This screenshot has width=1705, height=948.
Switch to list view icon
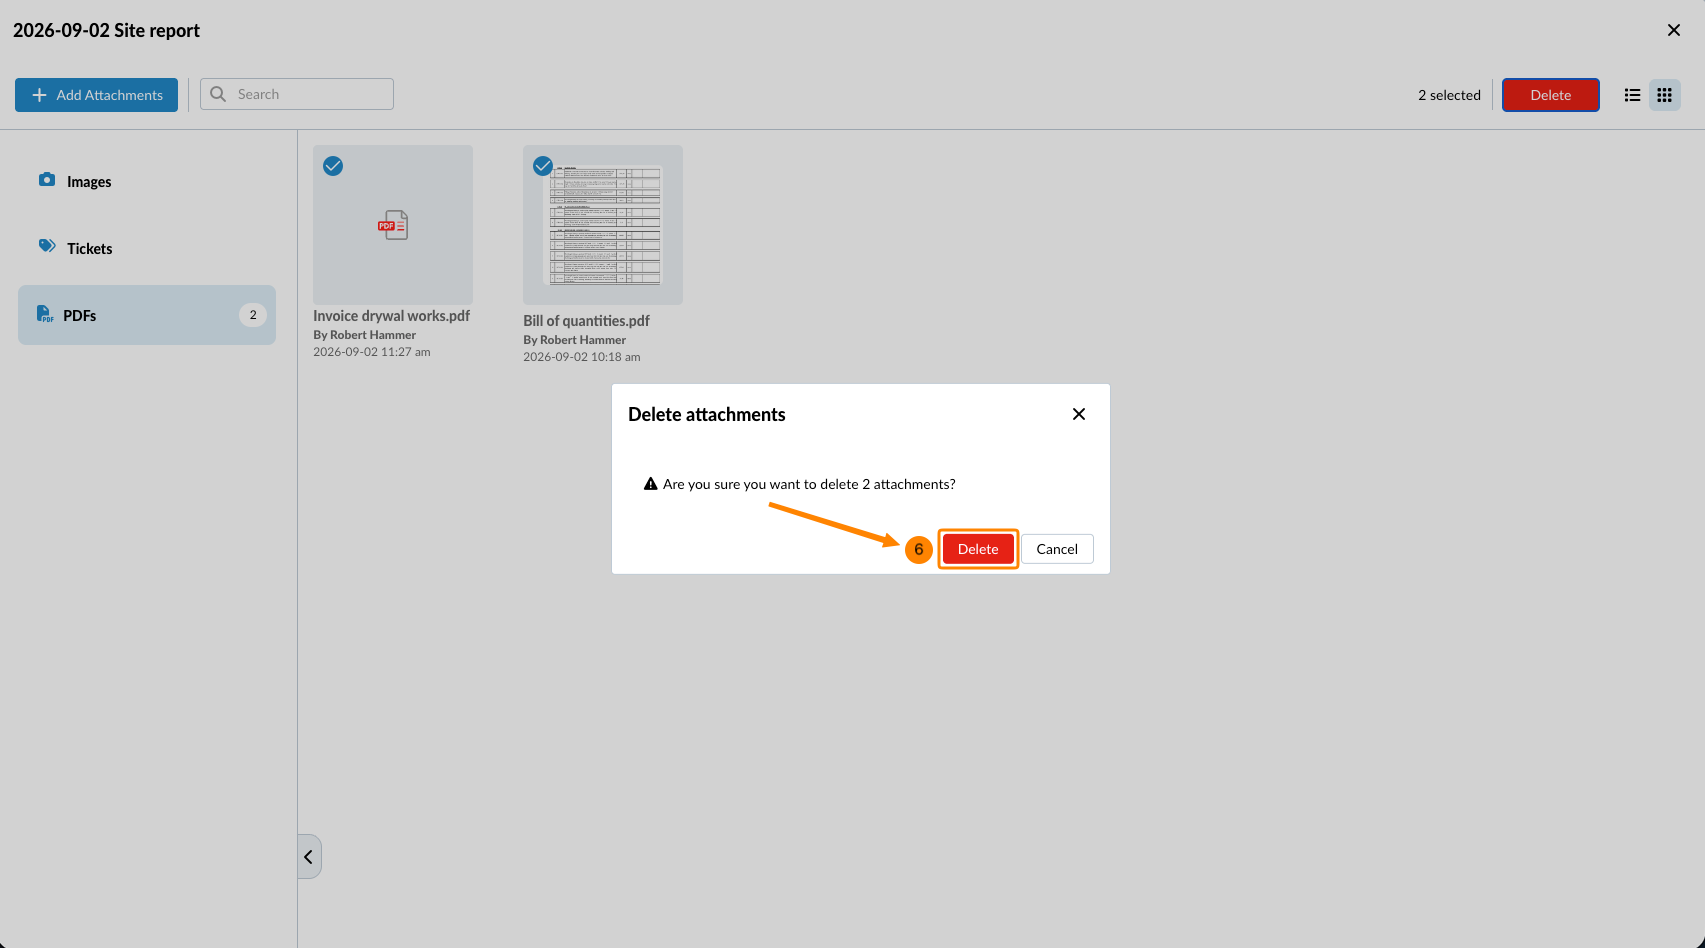pyautogui.click(x=1632, y=95)
